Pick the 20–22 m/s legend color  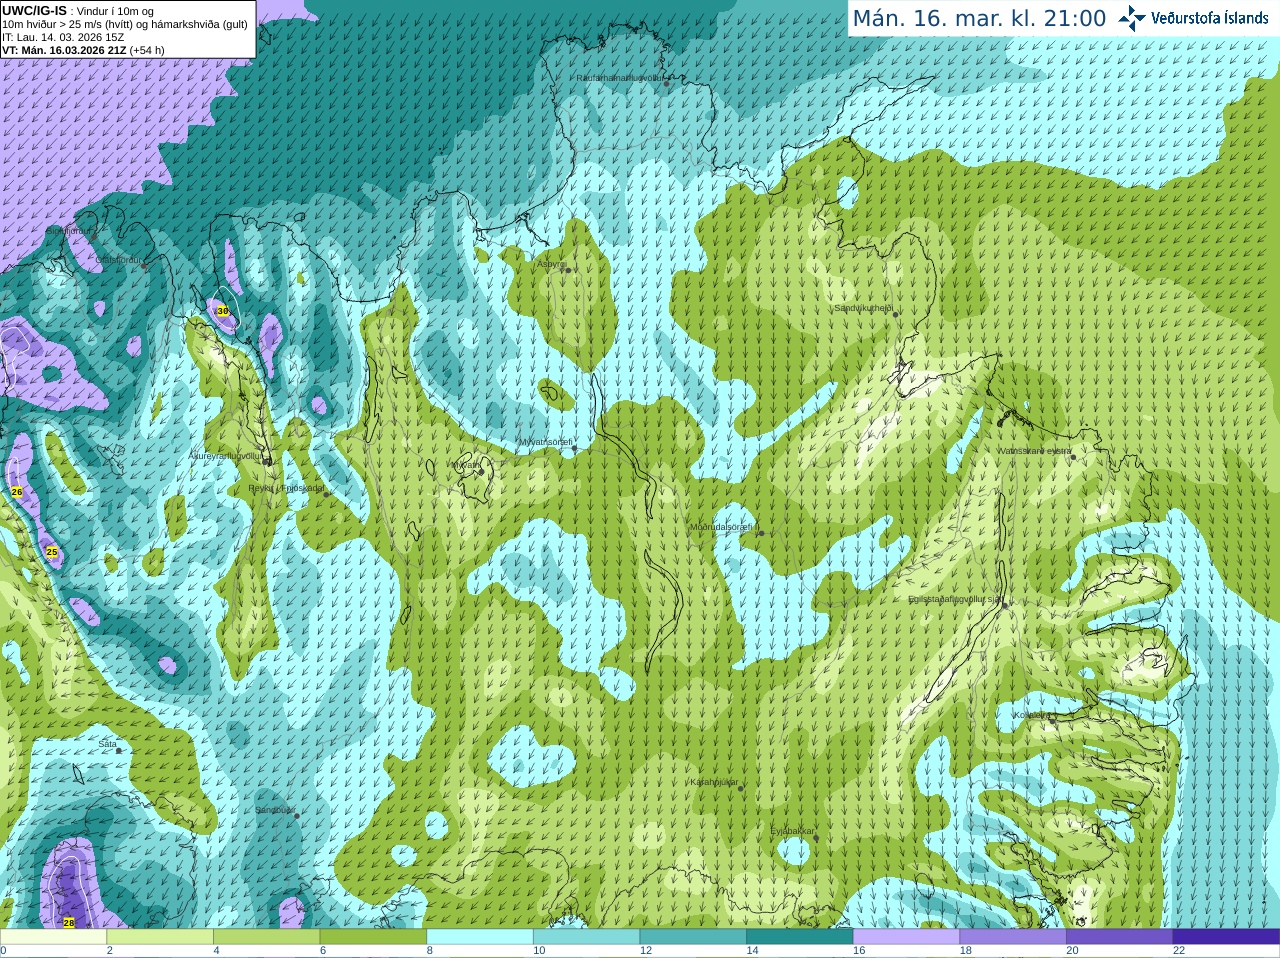tap(1120, 937)
